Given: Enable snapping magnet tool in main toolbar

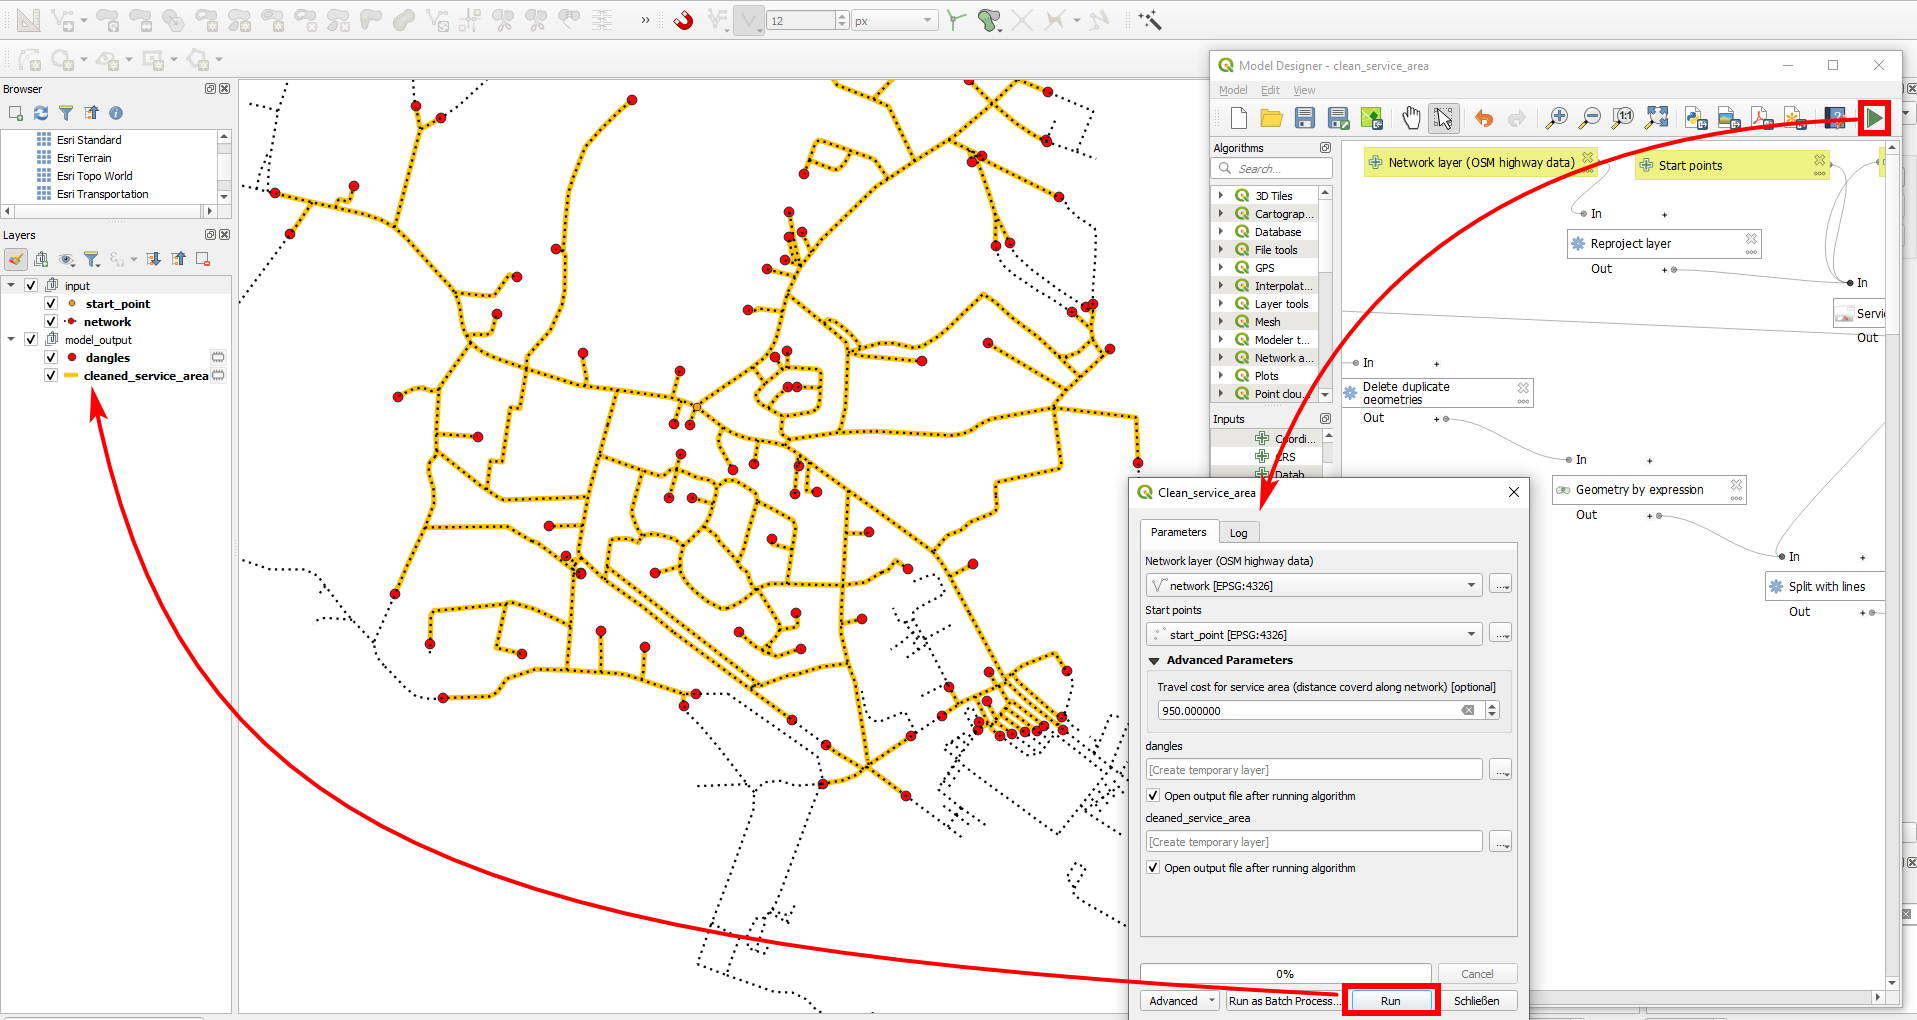Looking at the screenshot, I should (683, 20).
